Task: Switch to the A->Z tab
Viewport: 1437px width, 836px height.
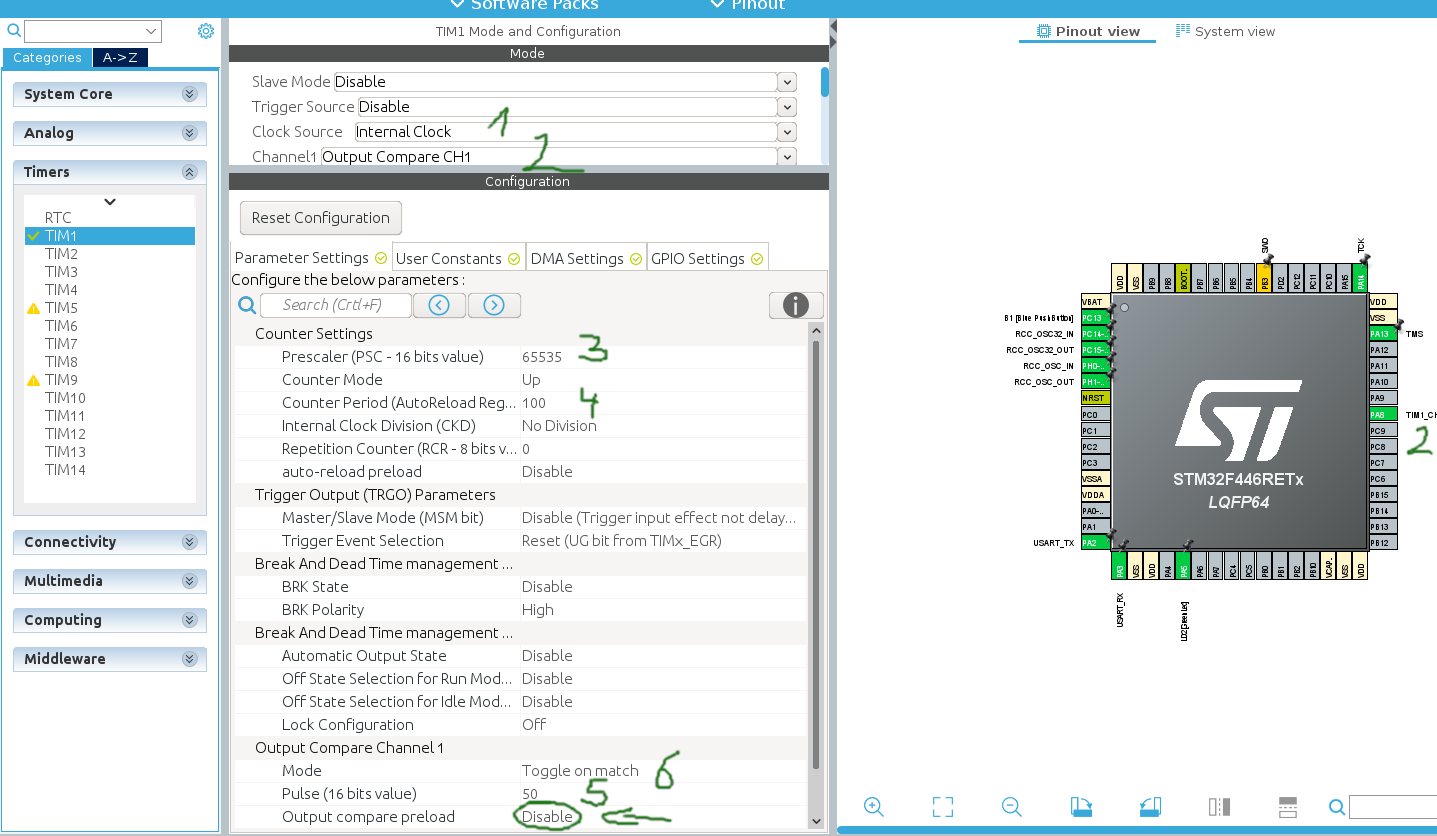Action: click(120, 58)
